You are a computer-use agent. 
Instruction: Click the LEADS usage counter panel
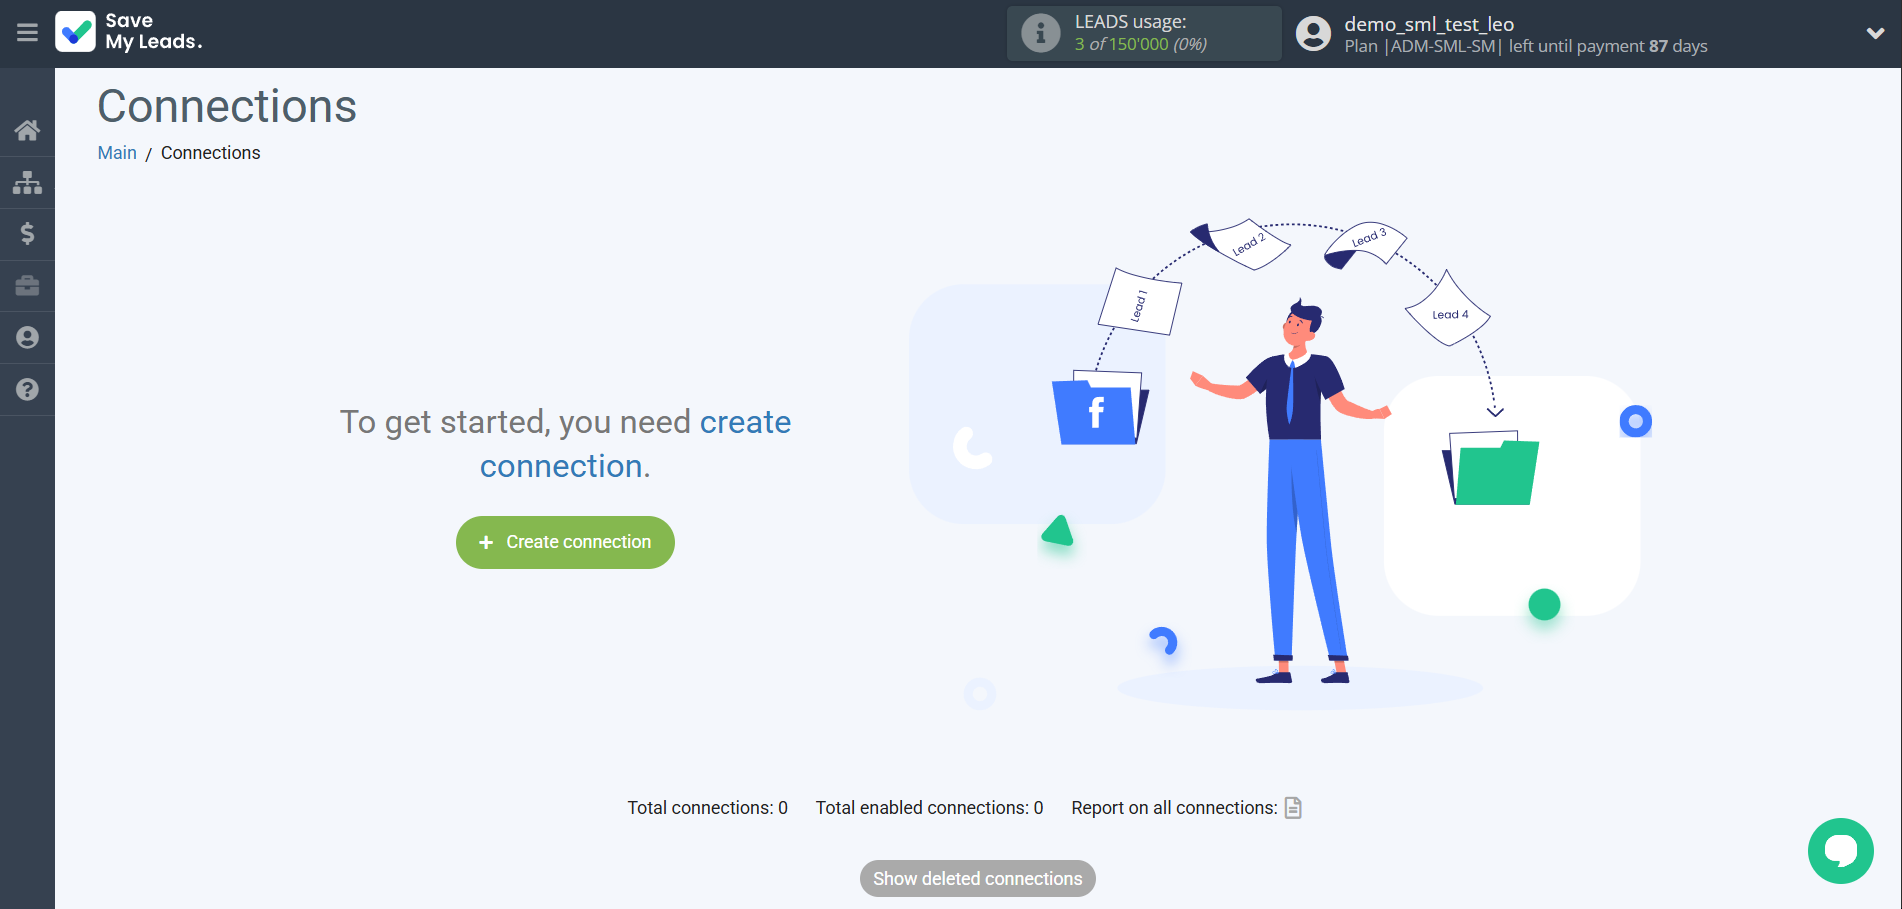[x=1143, y=33]
